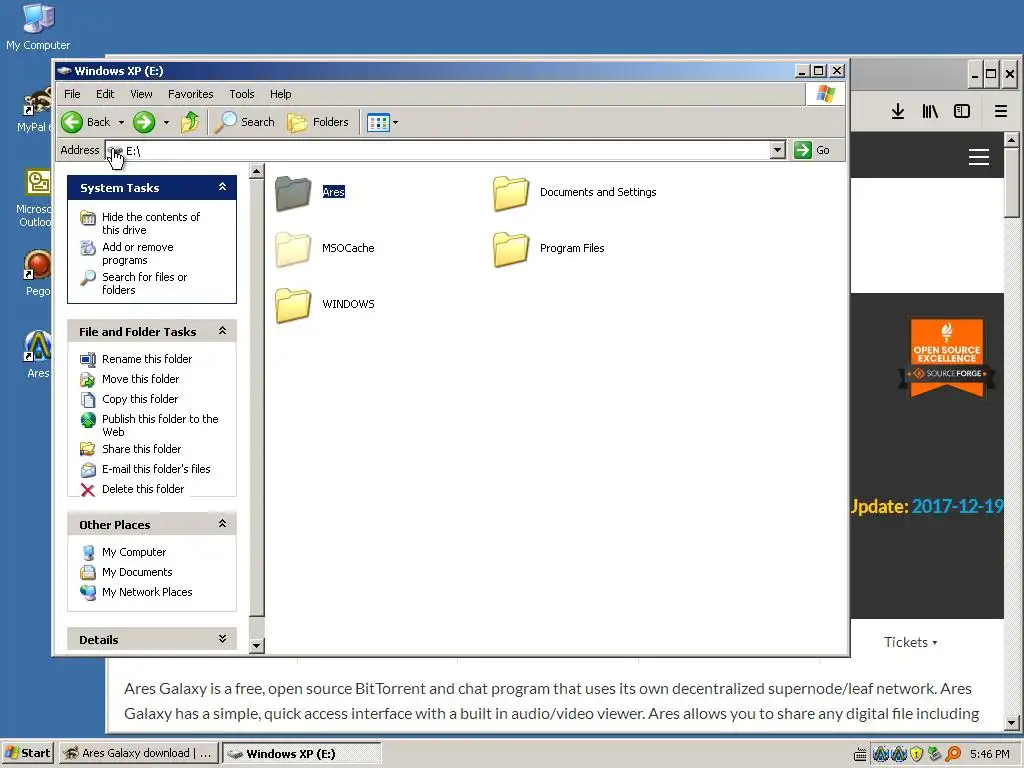Expand the Address bar dropdown list
Viewport: 1024px width, 768px height.
[777, 150]
